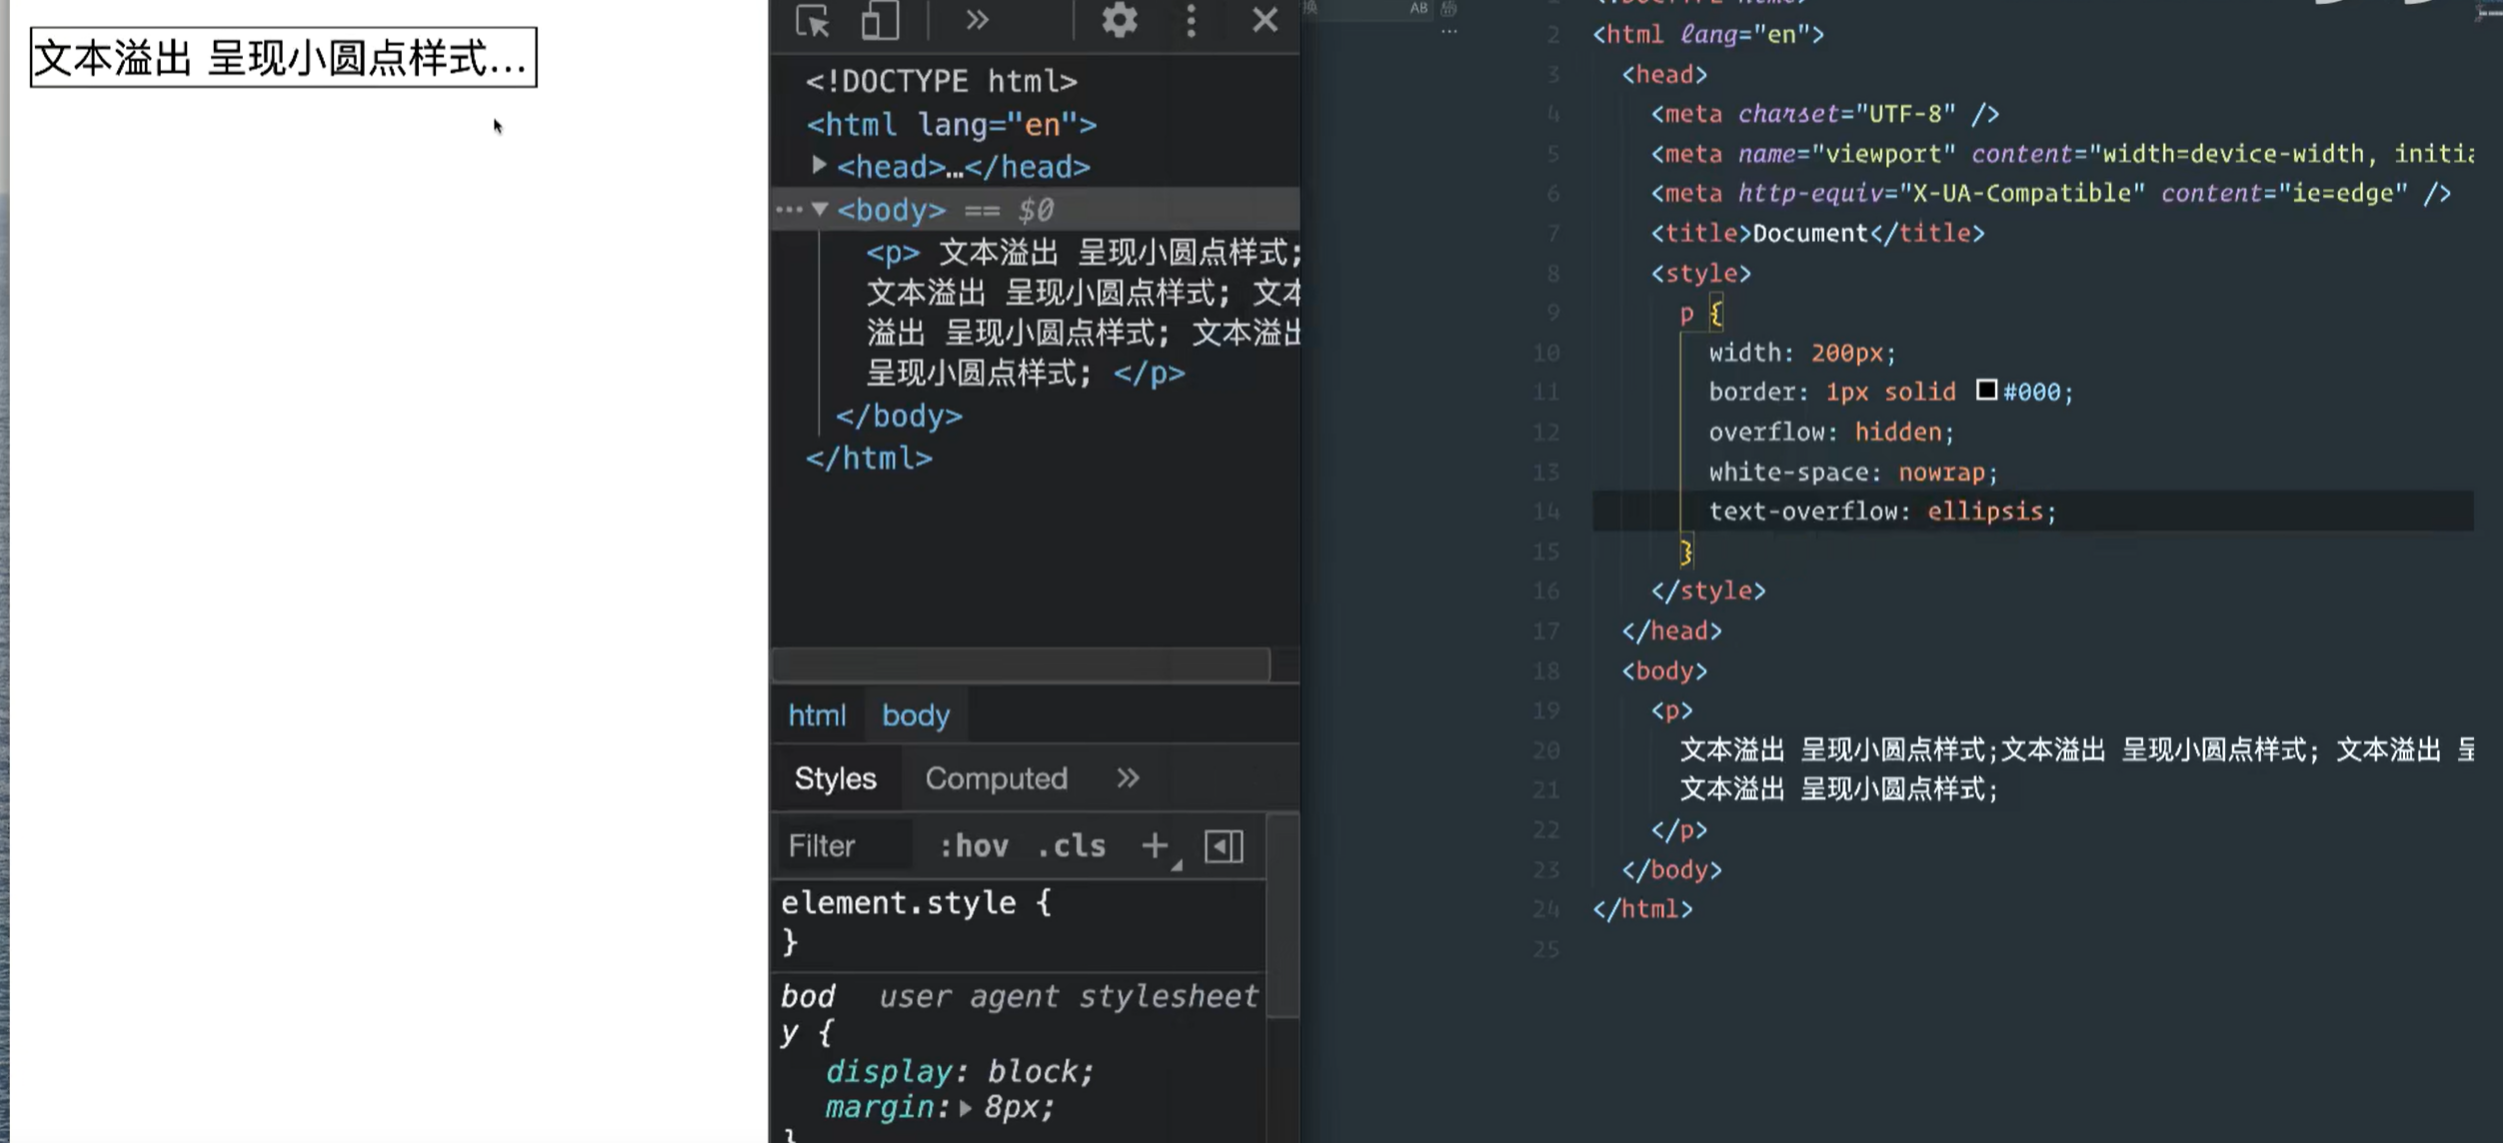This screenshot has height=1143, width=2503.
Task: Toggle the :hov element state panel
Action: 973,846
